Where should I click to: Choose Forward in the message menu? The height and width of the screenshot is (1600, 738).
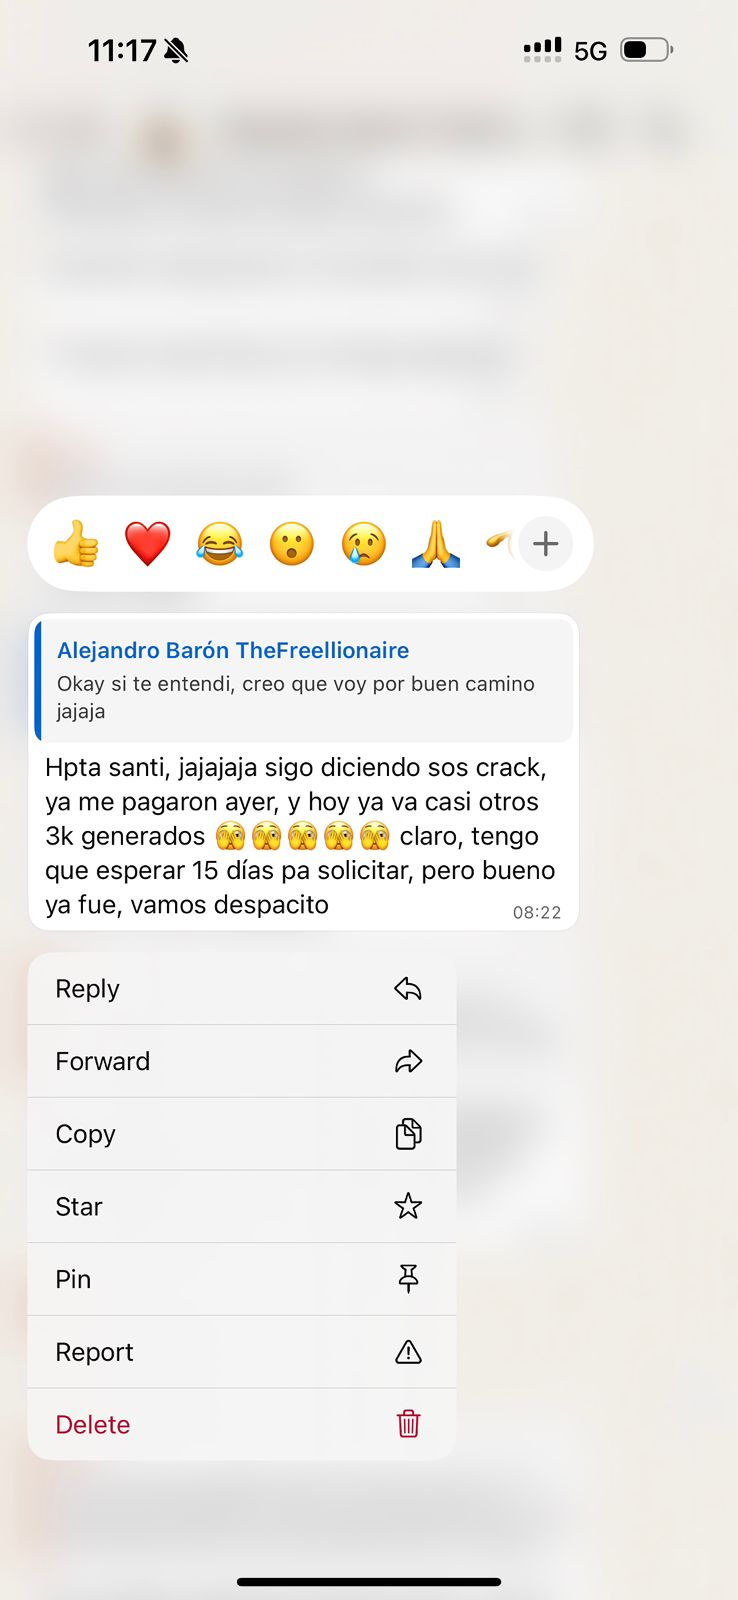pyautogui.click(x=242, y=1061)
